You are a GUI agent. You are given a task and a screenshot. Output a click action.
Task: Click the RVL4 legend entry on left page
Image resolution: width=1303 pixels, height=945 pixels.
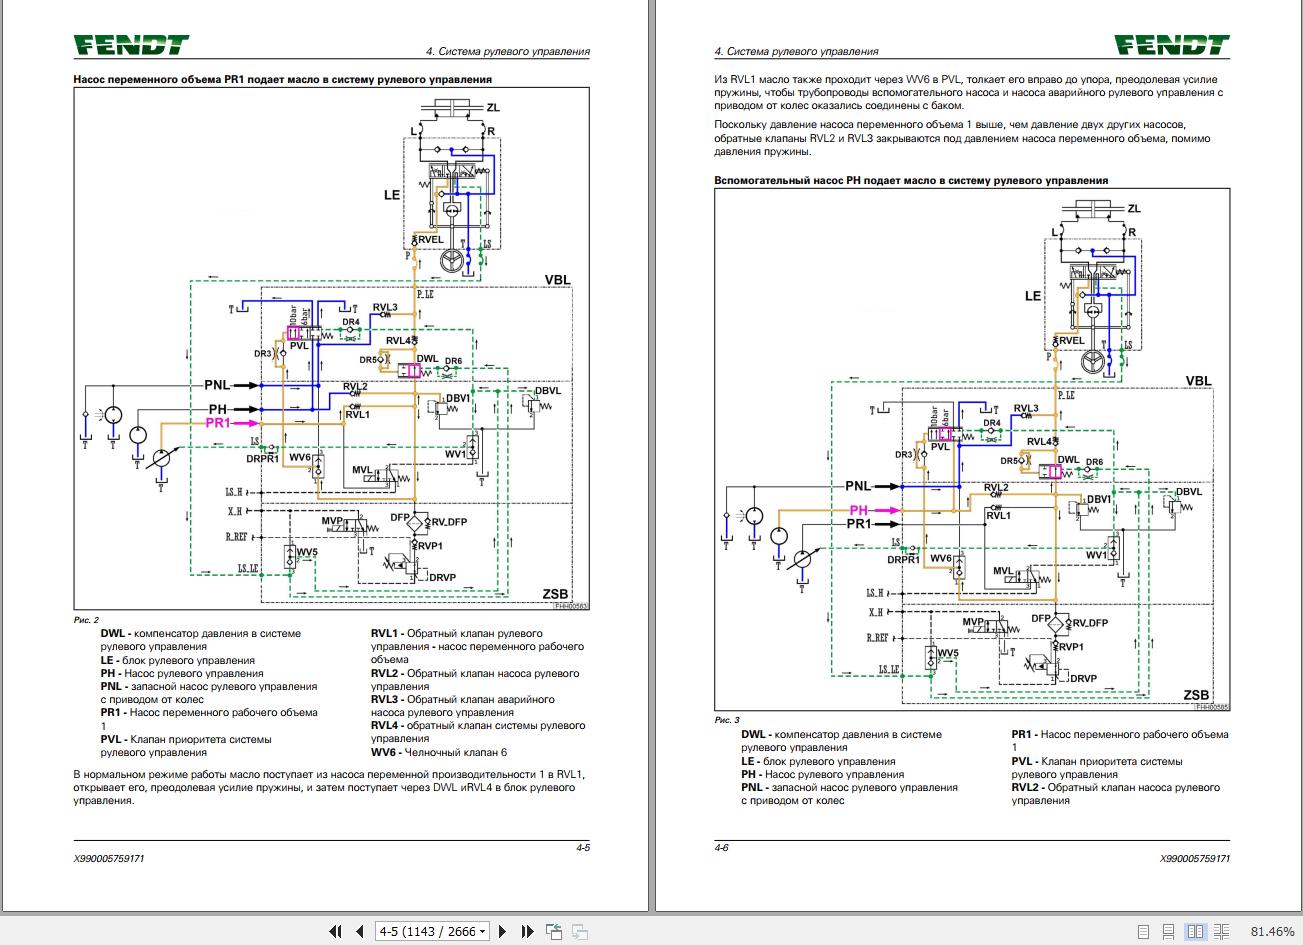[x=478, y=732]
